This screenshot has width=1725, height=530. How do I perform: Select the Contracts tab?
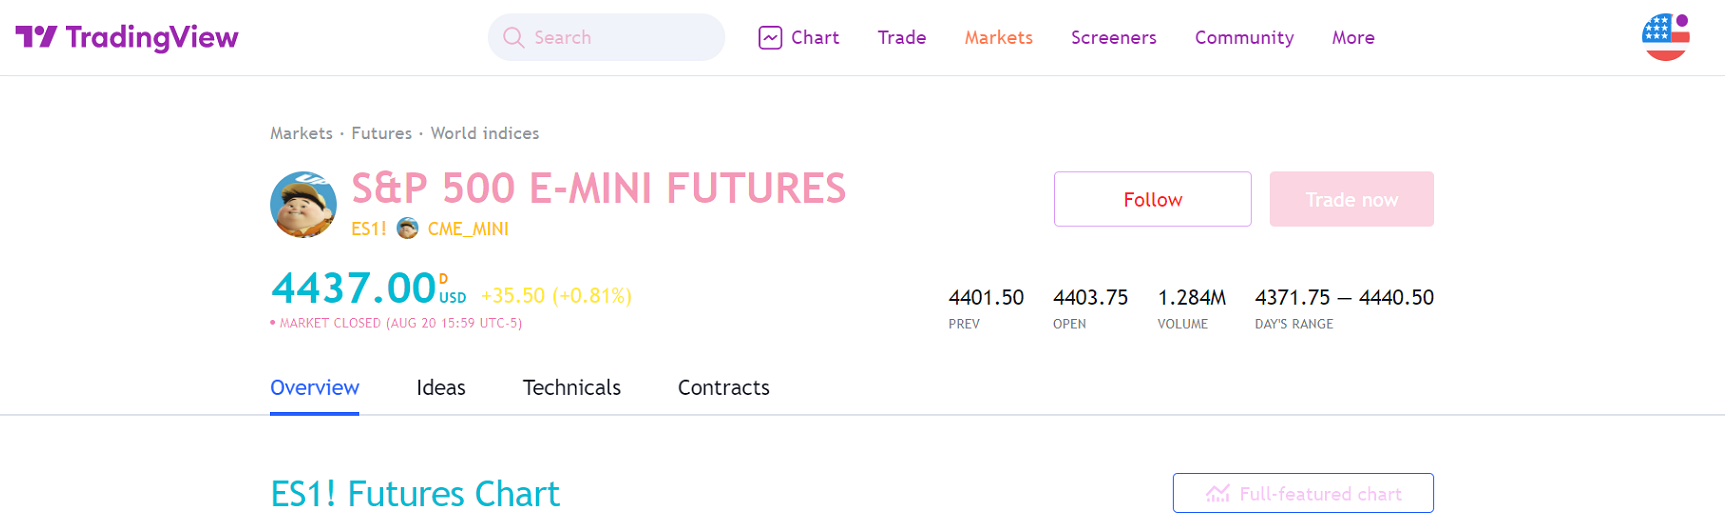coord(723,388)
